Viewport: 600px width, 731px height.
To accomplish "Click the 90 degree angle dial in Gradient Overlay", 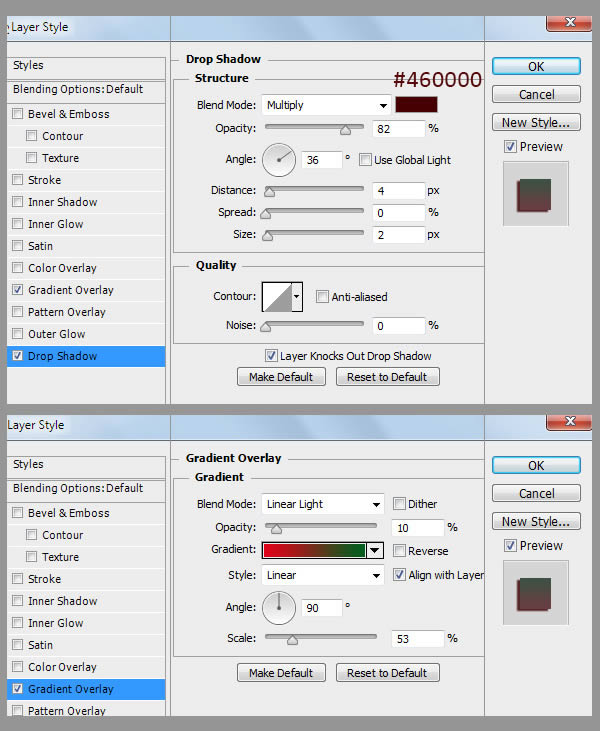I will (x=279, y=606).
